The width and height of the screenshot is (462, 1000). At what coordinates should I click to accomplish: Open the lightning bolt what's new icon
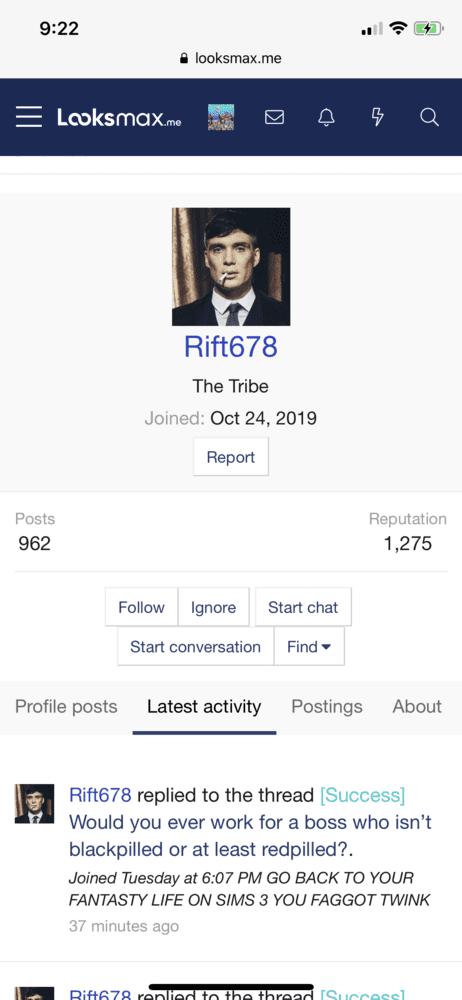378,117
